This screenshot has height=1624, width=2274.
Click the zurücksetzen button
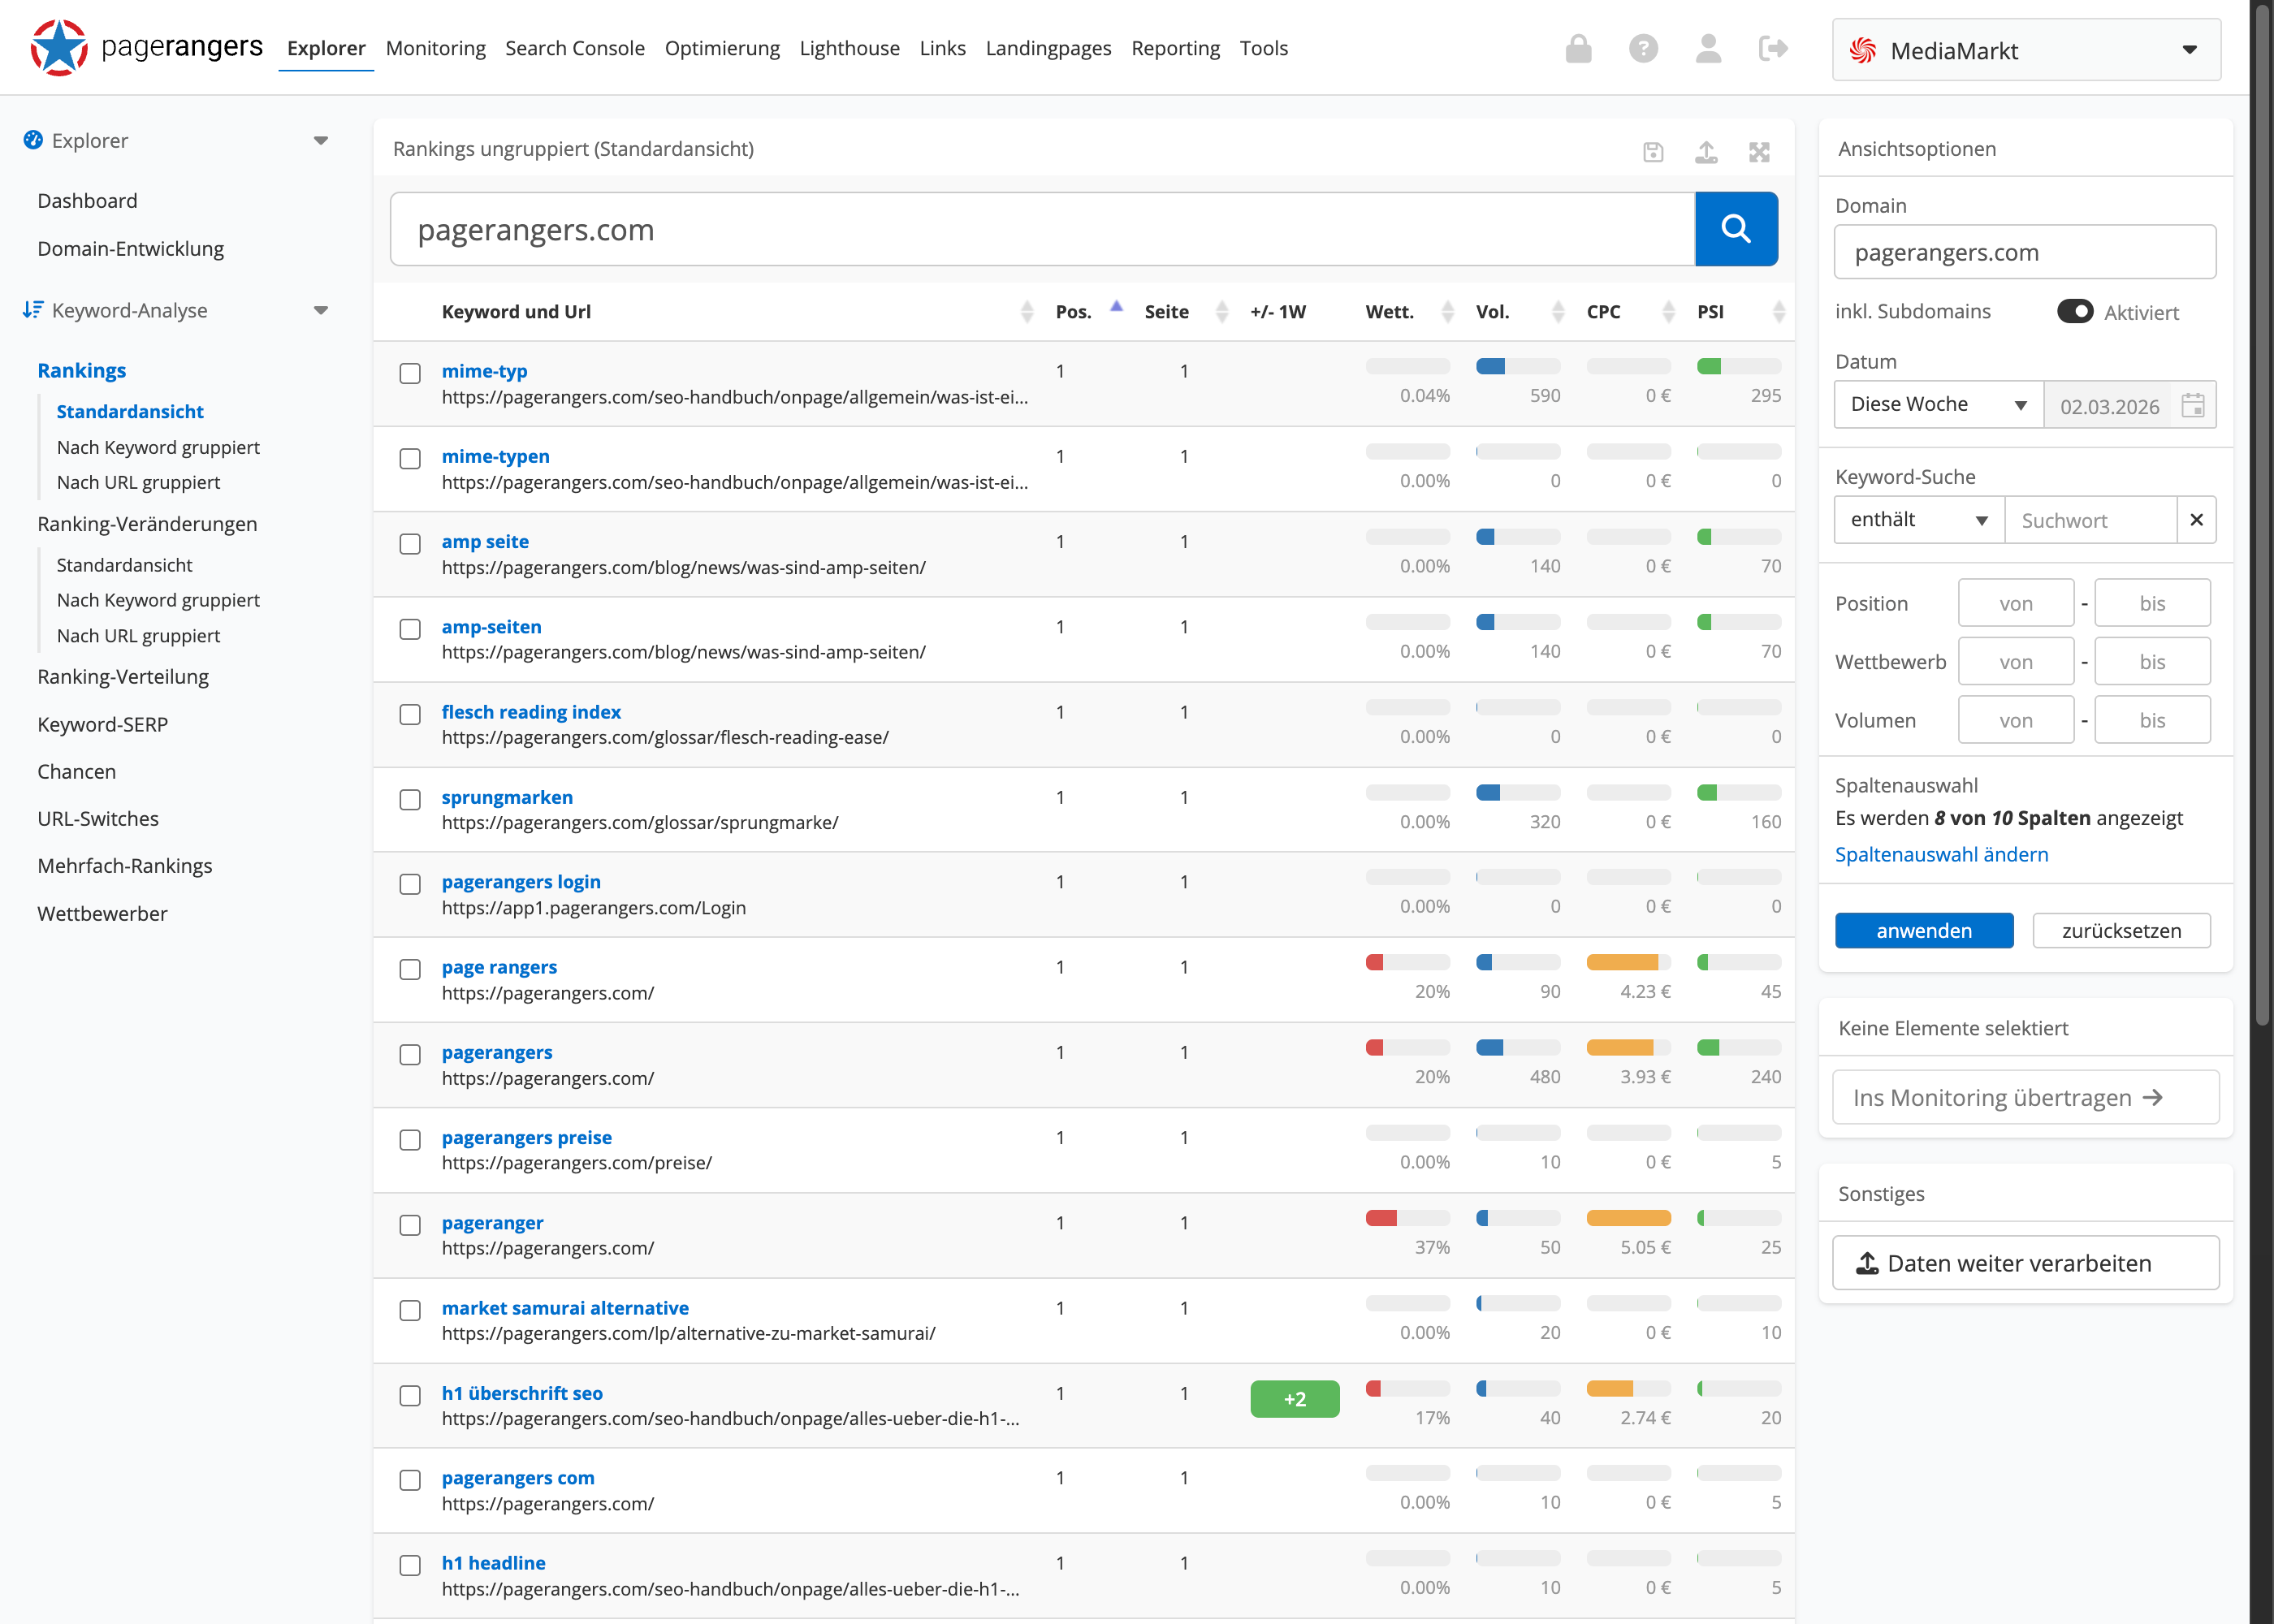[2121, 930]
